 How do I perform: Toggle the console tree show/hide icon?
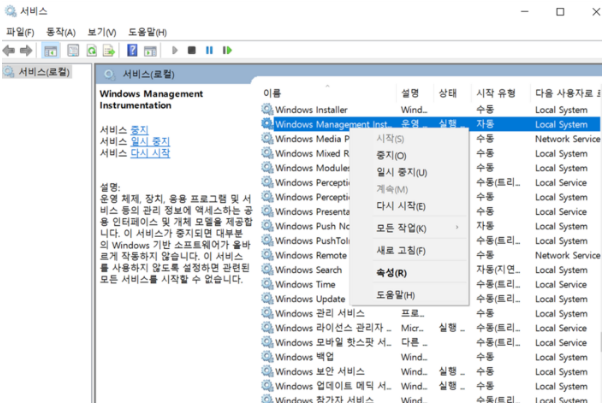pos(51,51)
